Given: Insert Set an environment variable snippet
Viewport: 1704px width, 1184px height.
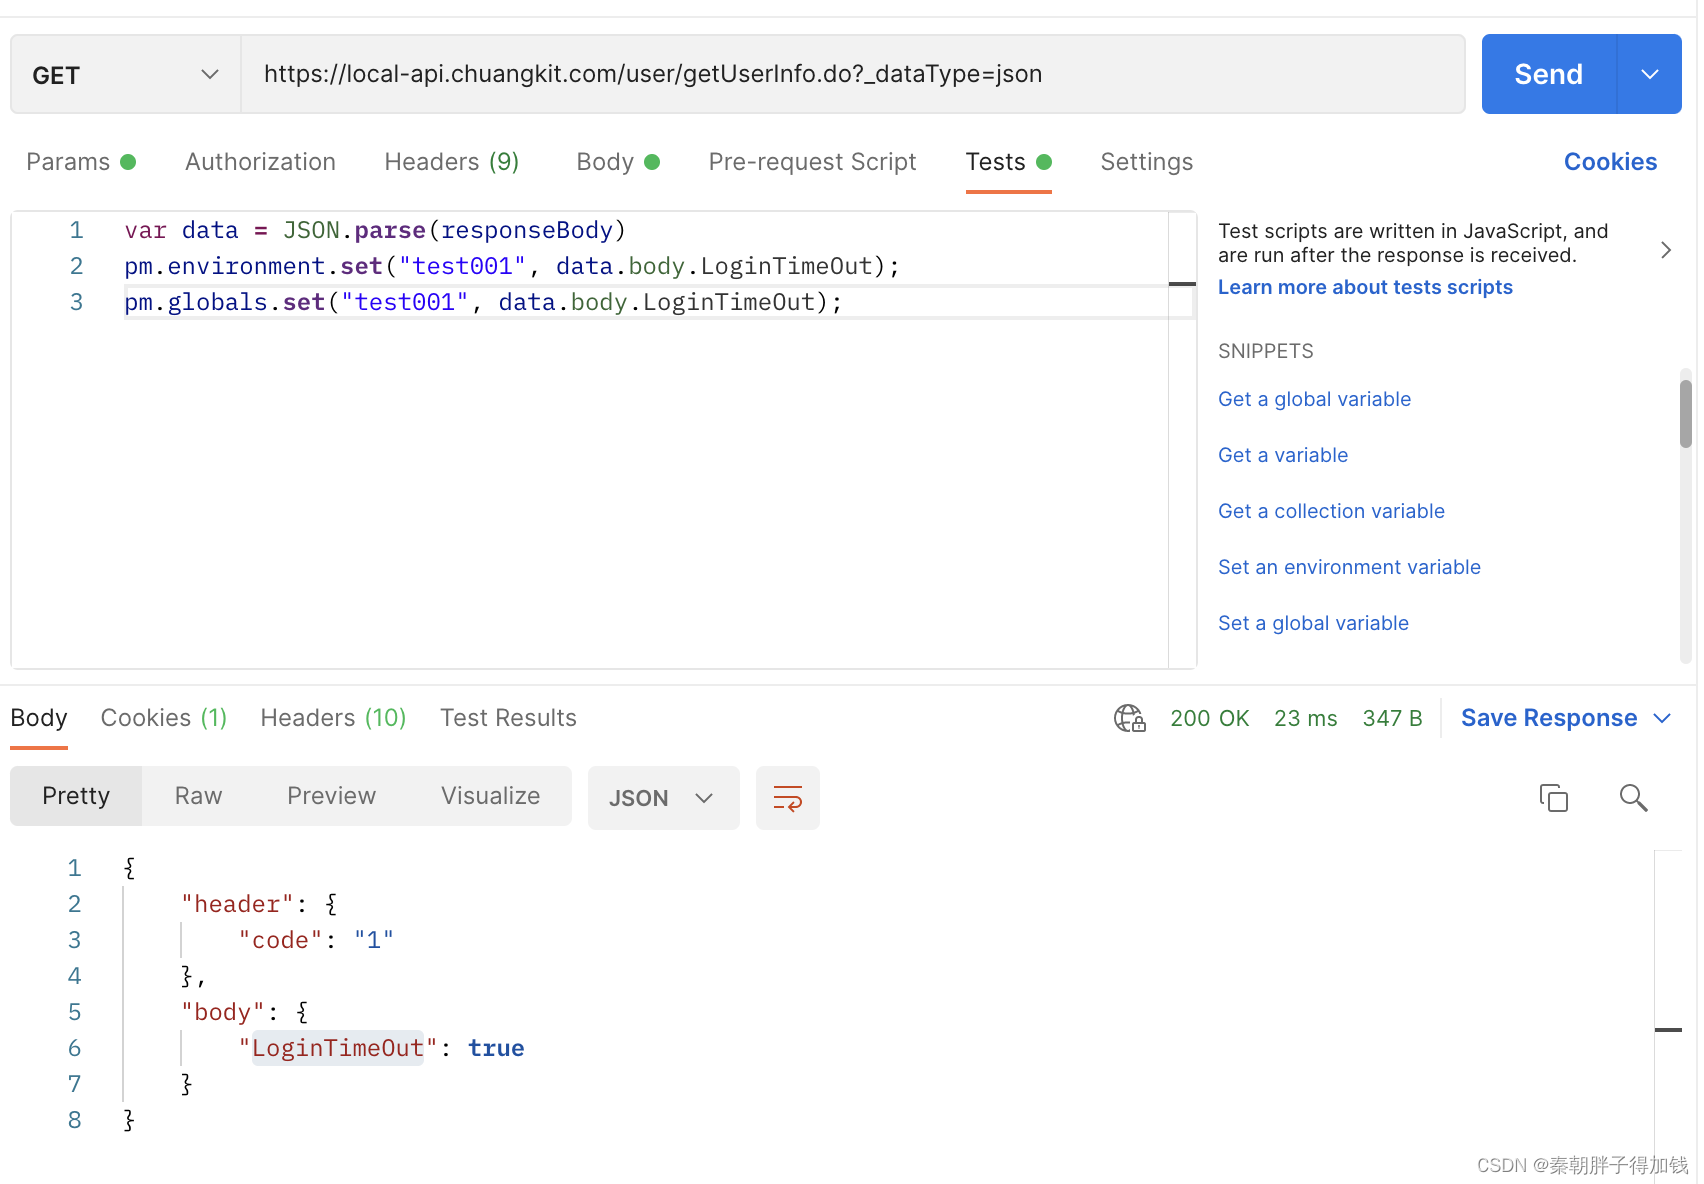Looking at the screenshot, I should point(1349,567).
